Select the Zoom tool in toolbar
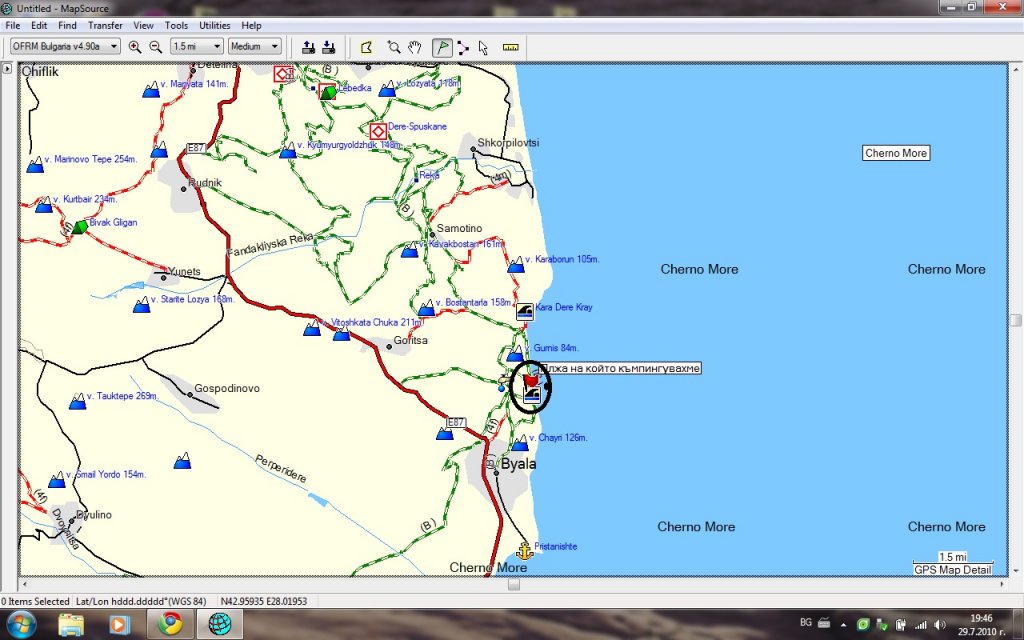Viewport: 1024px width, 640px height. [x=394, y=47]
